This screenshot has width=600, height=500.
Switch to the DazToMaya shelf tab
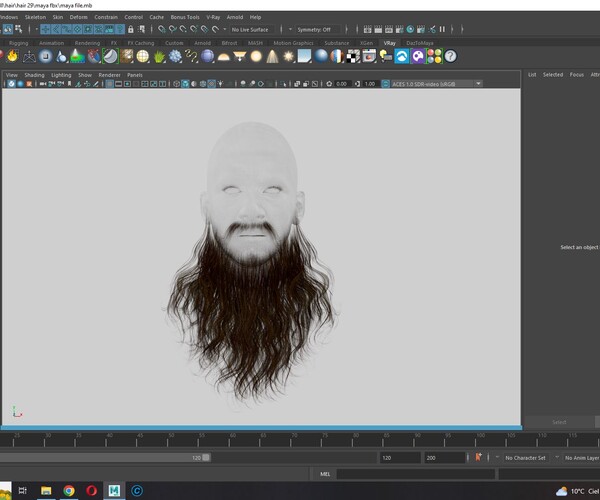(420, 43)
